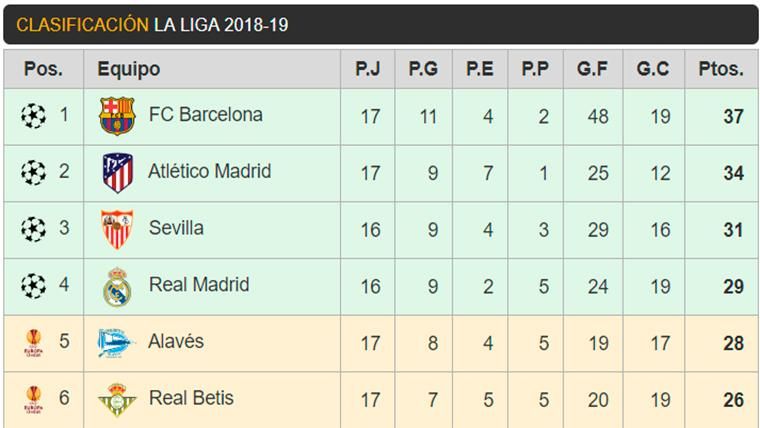Click Champions League icon in position 1 row
This screenshot has height=428, width=760.
pos(33,116)
